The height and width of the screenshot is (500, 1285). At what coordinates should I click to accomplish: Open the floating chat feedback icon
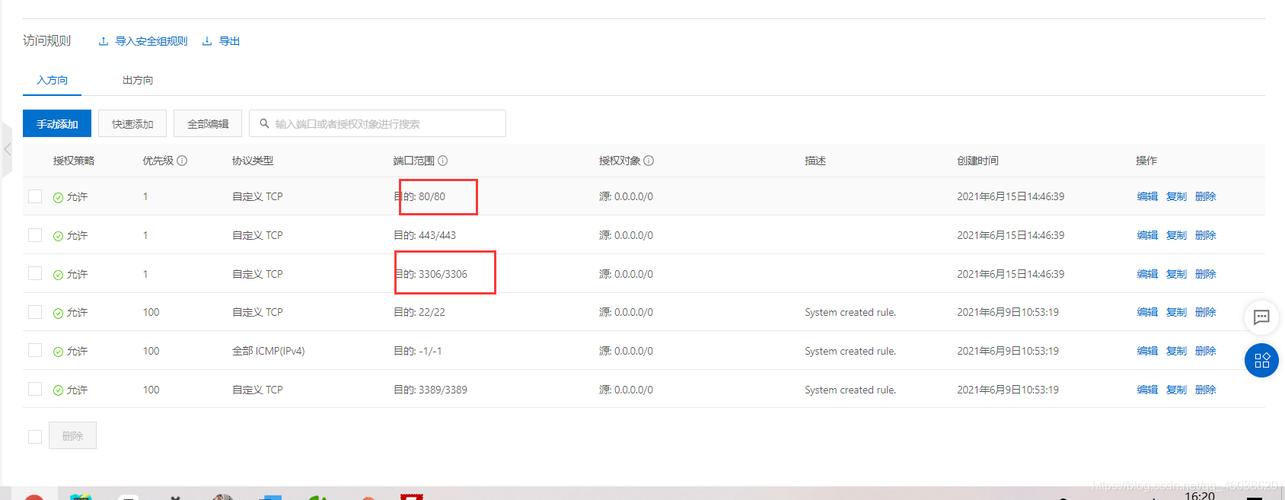[x=1261, y=318]
